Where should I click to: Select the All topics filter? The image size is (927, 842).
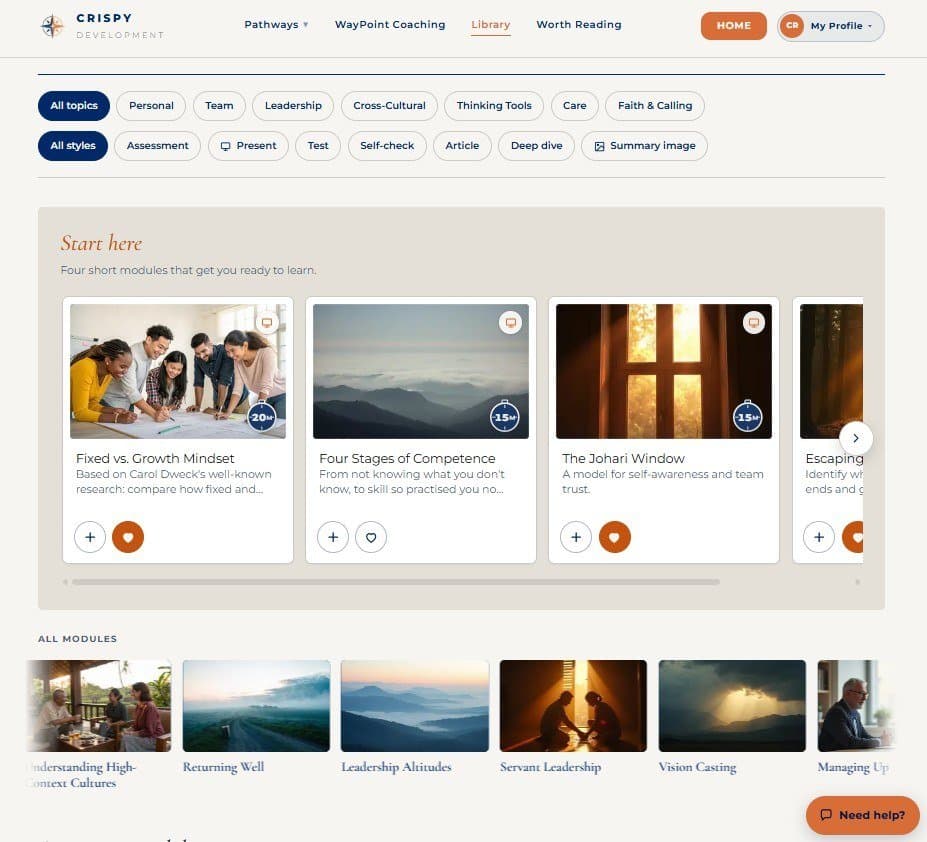74,106
